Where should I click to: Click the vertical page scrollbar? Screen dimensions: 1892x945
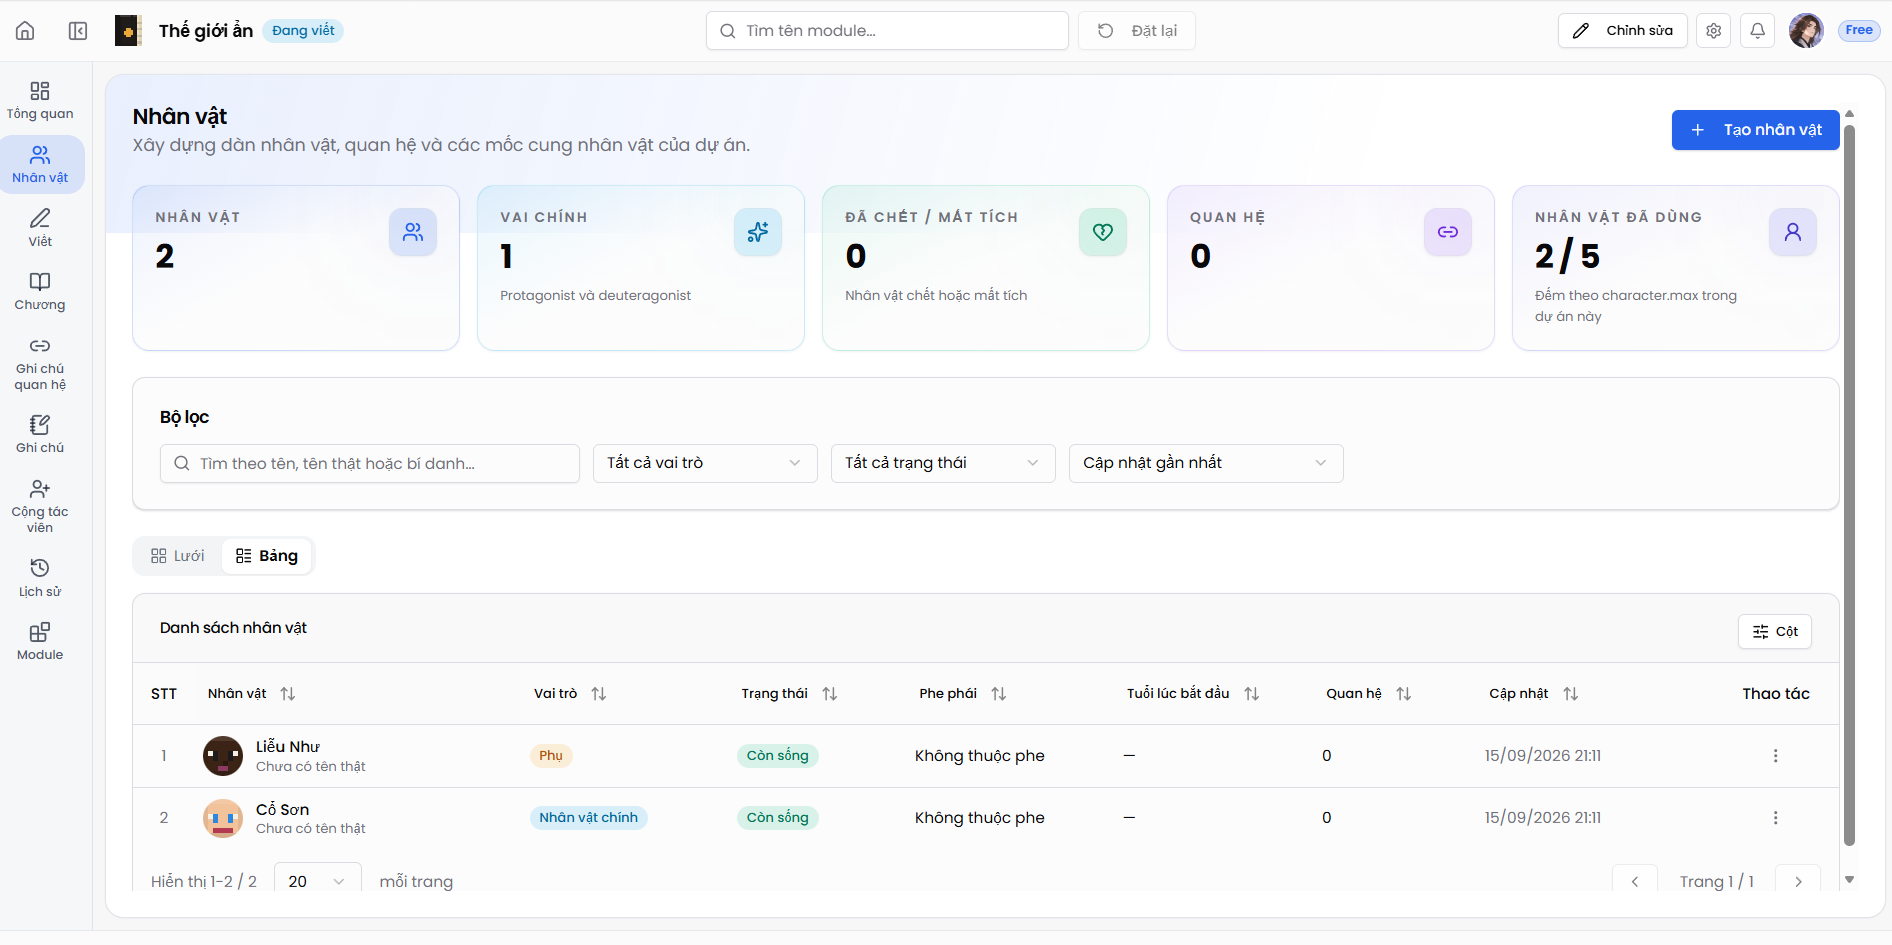1849,485
